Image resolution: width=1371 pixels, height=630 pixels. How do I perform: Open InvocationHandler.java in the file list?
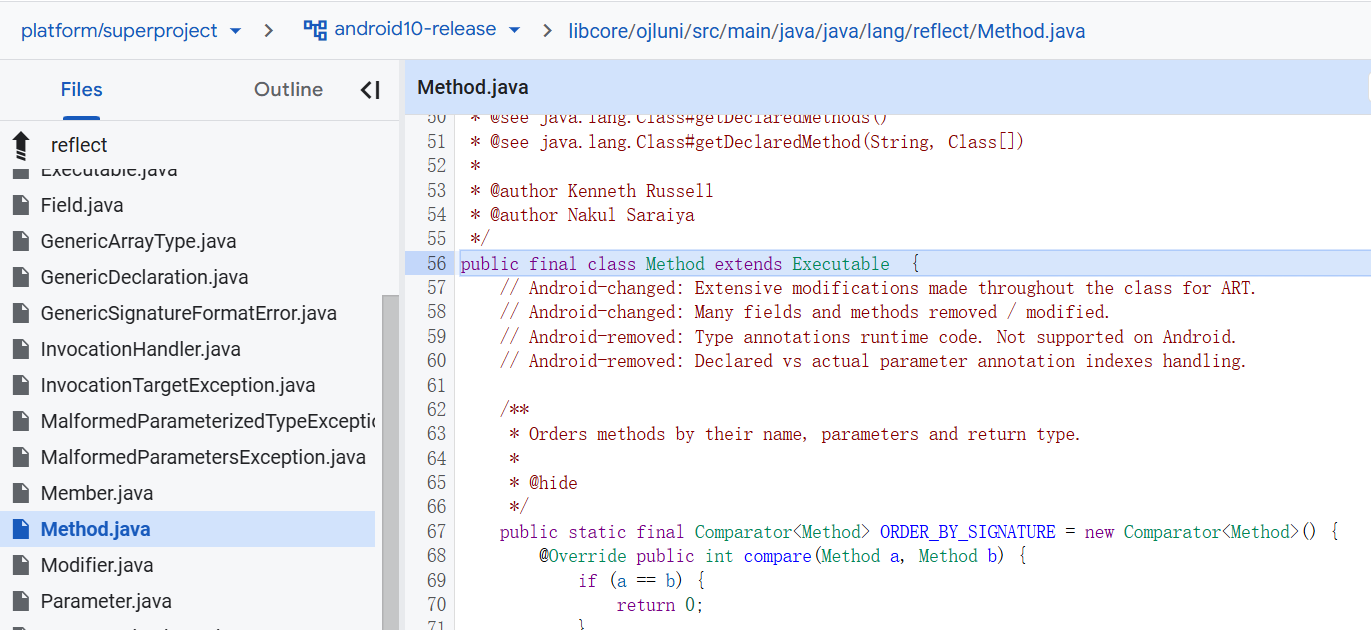click(141, 349)
